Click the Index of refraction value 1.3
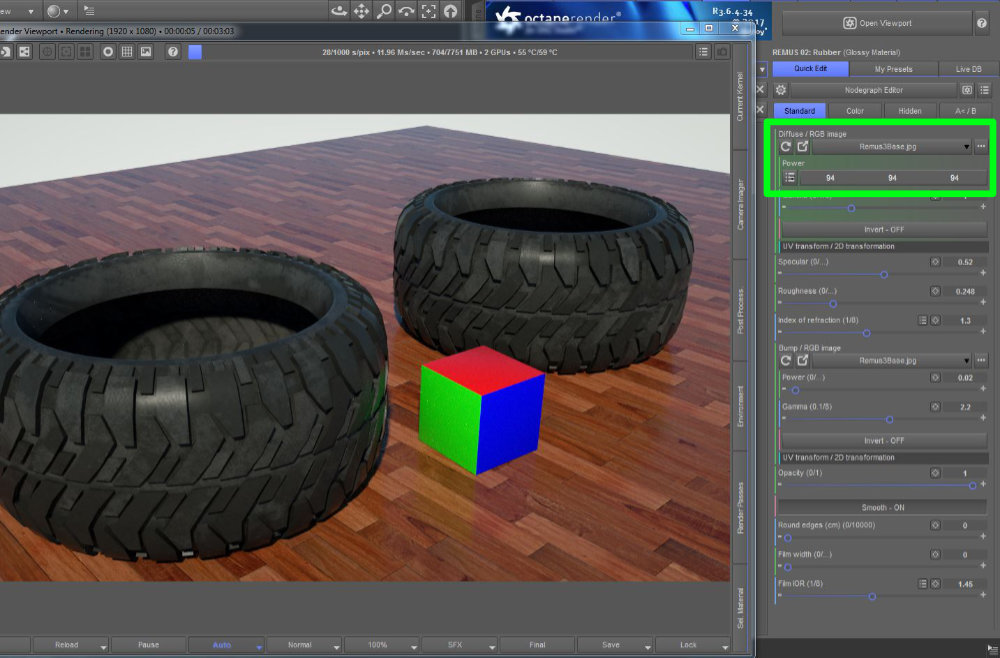The width and height of the screenshot is (1000, 658). 965,321
